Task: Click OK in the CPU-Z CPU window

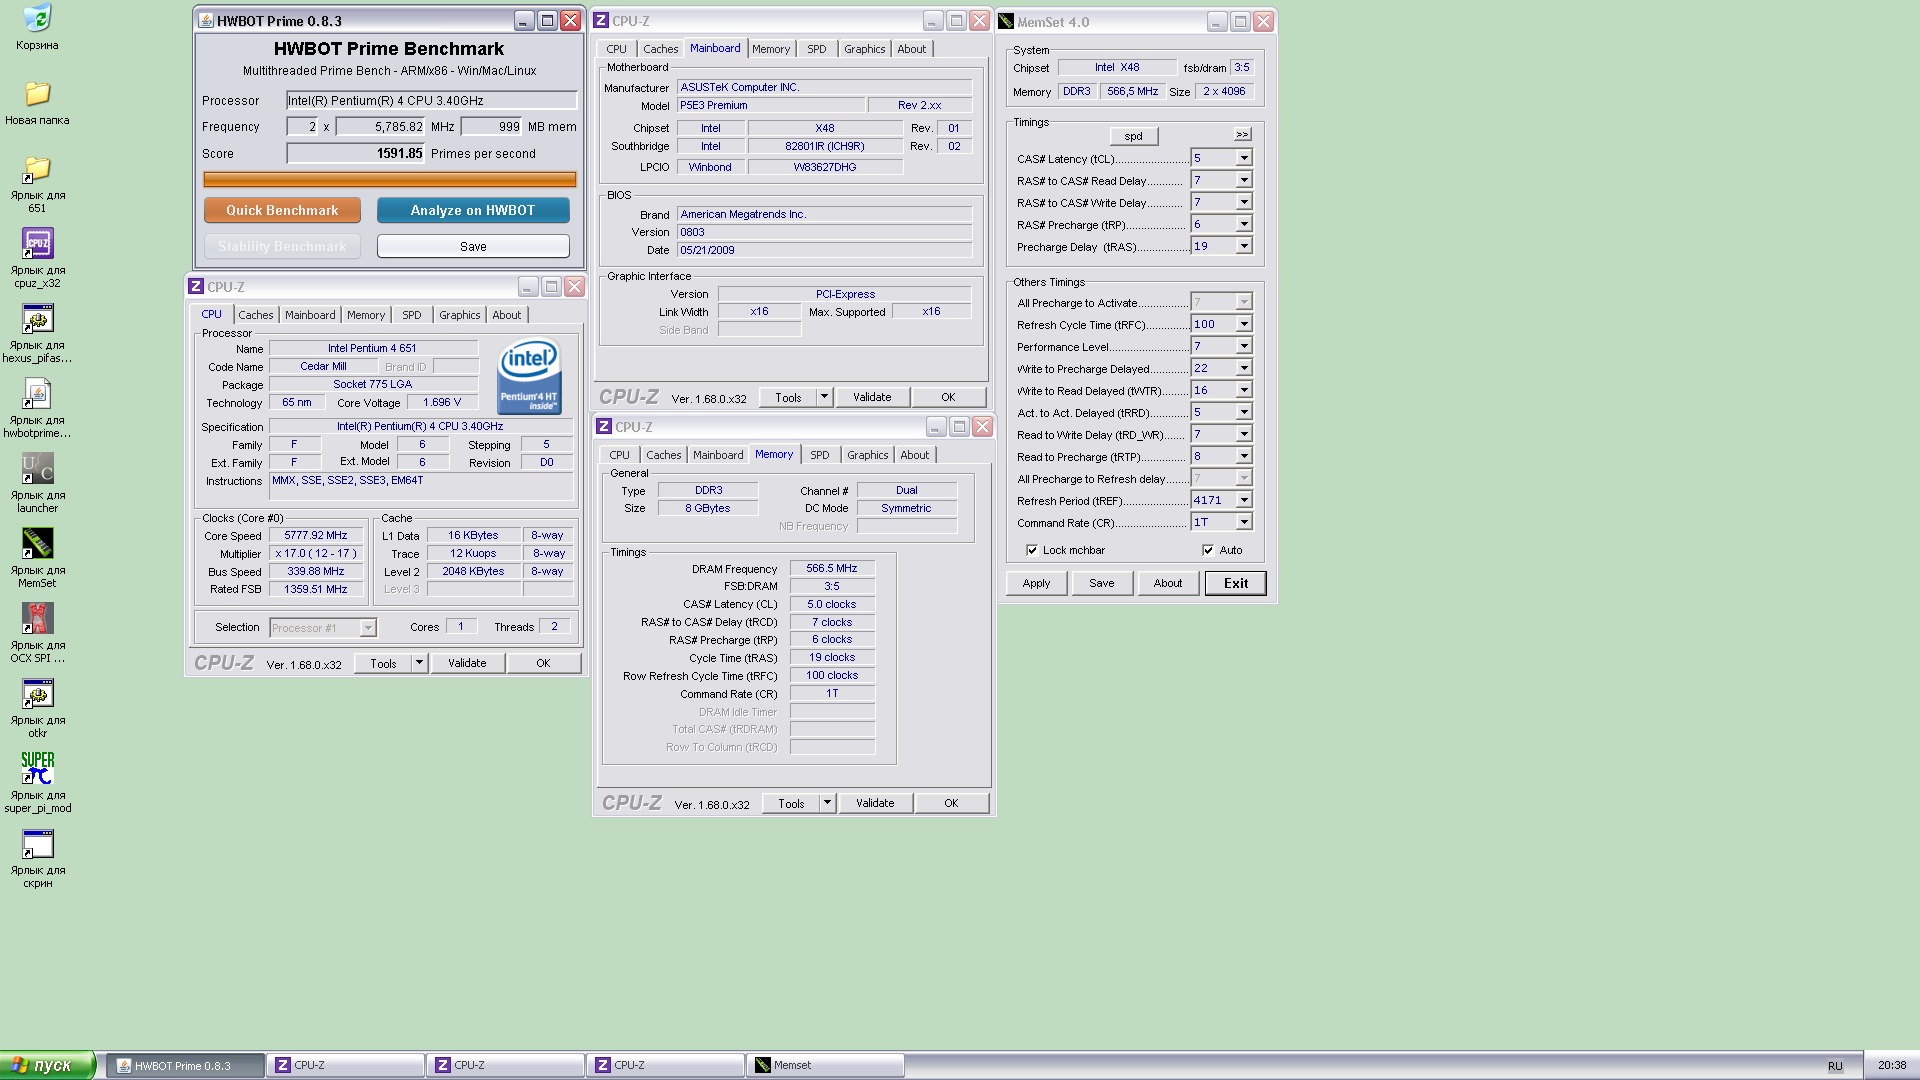Action: click(543, 663)
